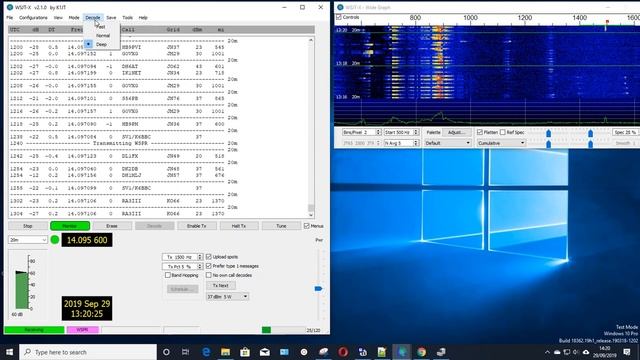Click the WSJT-X title bar app icon

pos(10,7)
